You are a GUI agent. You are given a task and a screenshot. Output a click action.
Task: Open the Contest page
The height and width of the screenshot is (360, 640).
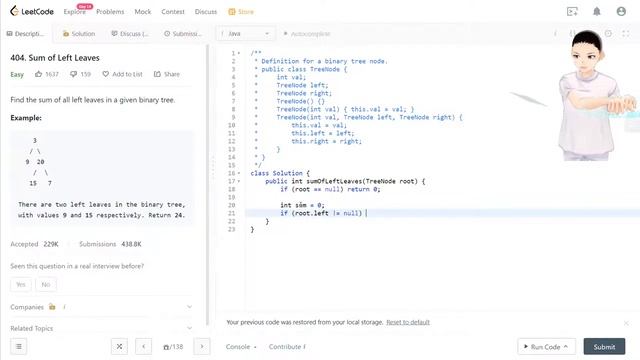click(173, 12)
